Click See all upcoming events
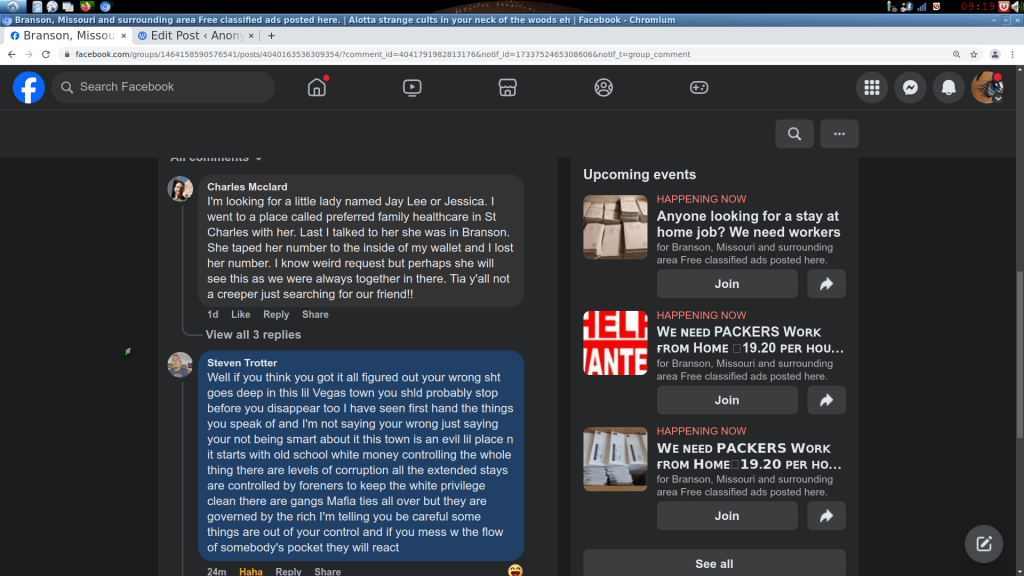 click(x=714, y=564)
